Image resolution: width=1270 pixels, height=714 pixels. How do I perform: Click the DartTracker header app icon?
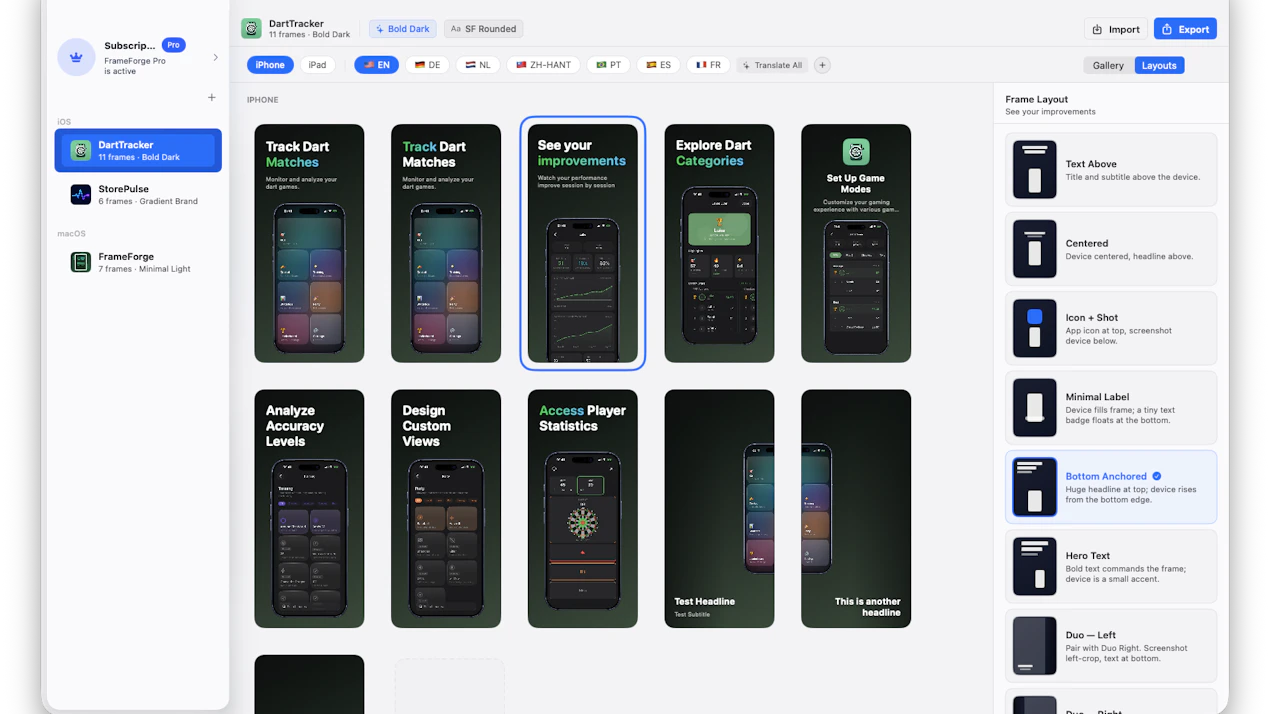point(251,29)
